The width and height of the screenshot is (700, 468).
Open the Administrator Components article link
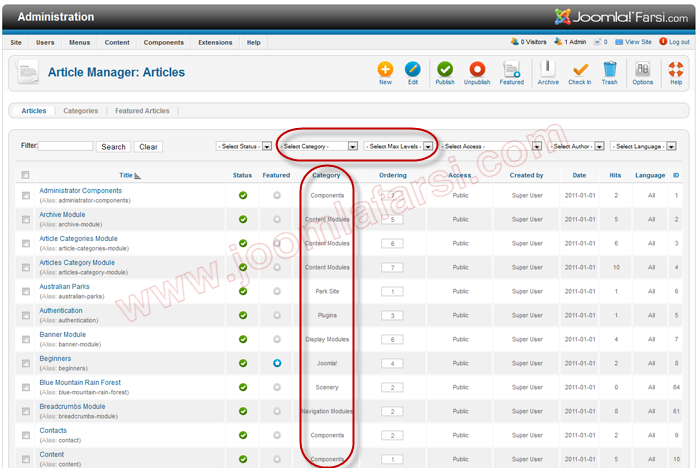80,191
